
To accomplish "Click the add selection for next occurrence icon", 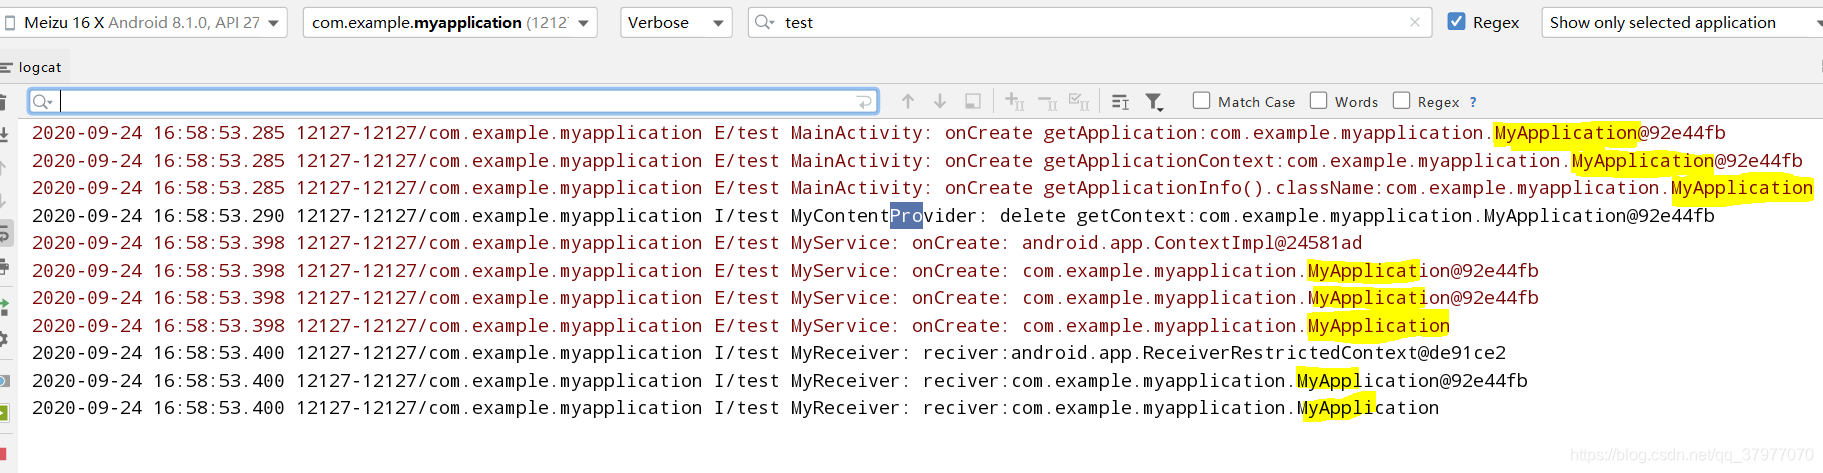I will pyautogui.click(x=1015, y=101).
